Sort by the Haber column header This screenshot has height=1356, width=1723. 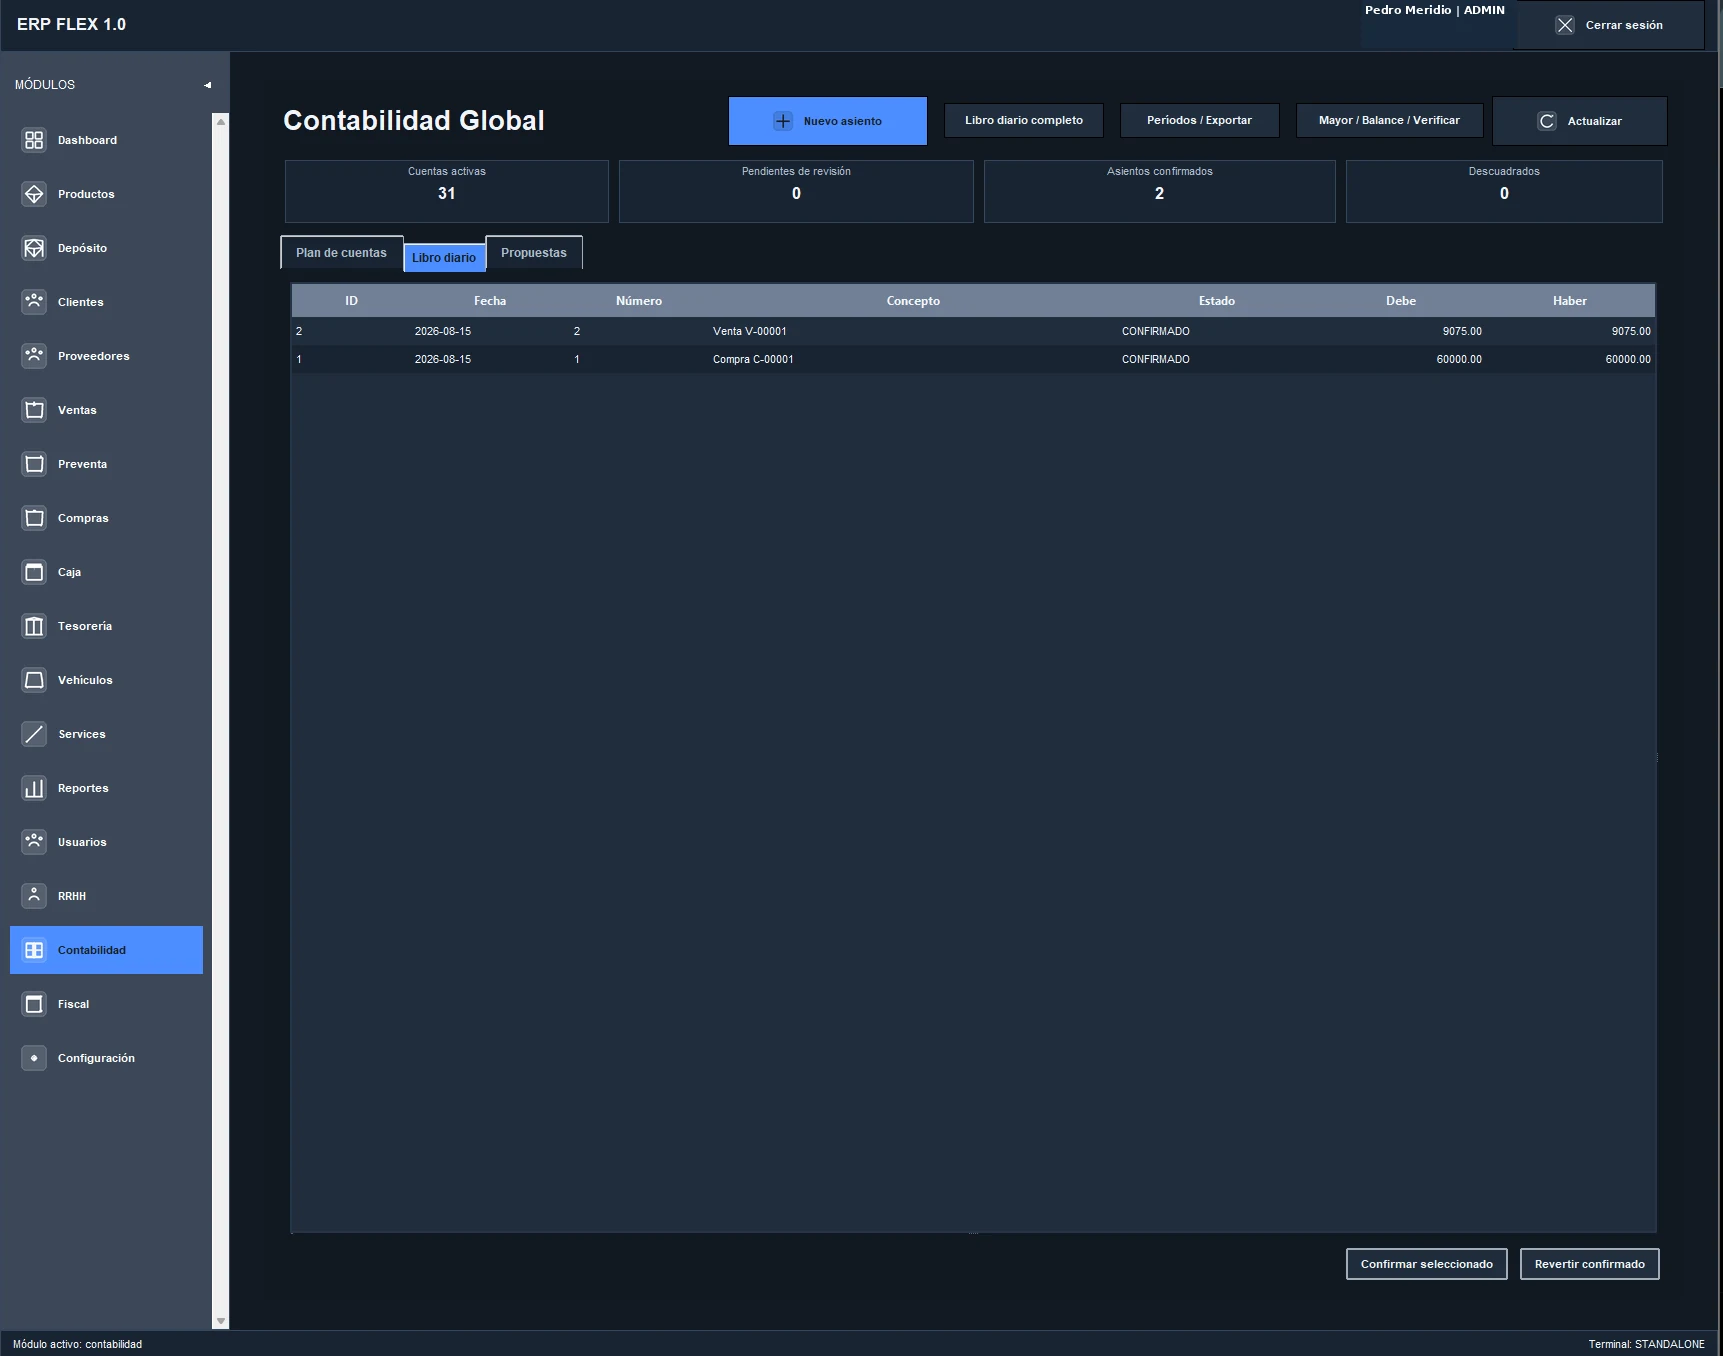click(1570, 301)
